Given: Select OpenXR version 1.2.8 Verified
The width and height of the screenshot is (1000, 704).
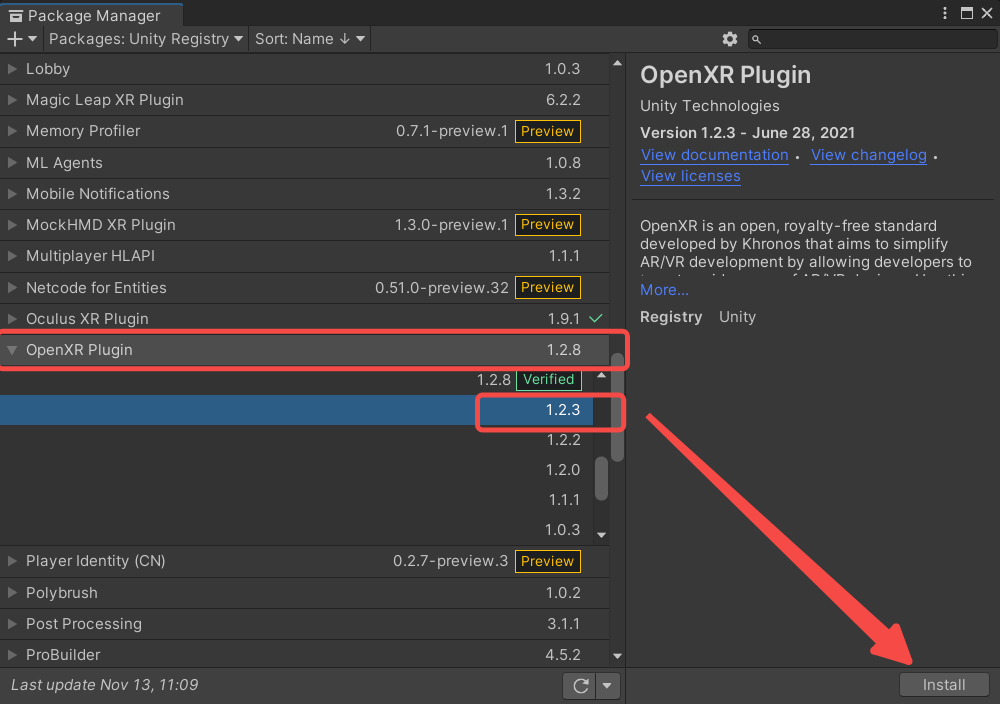Looking at the screenshot, I should coord(297,379).
